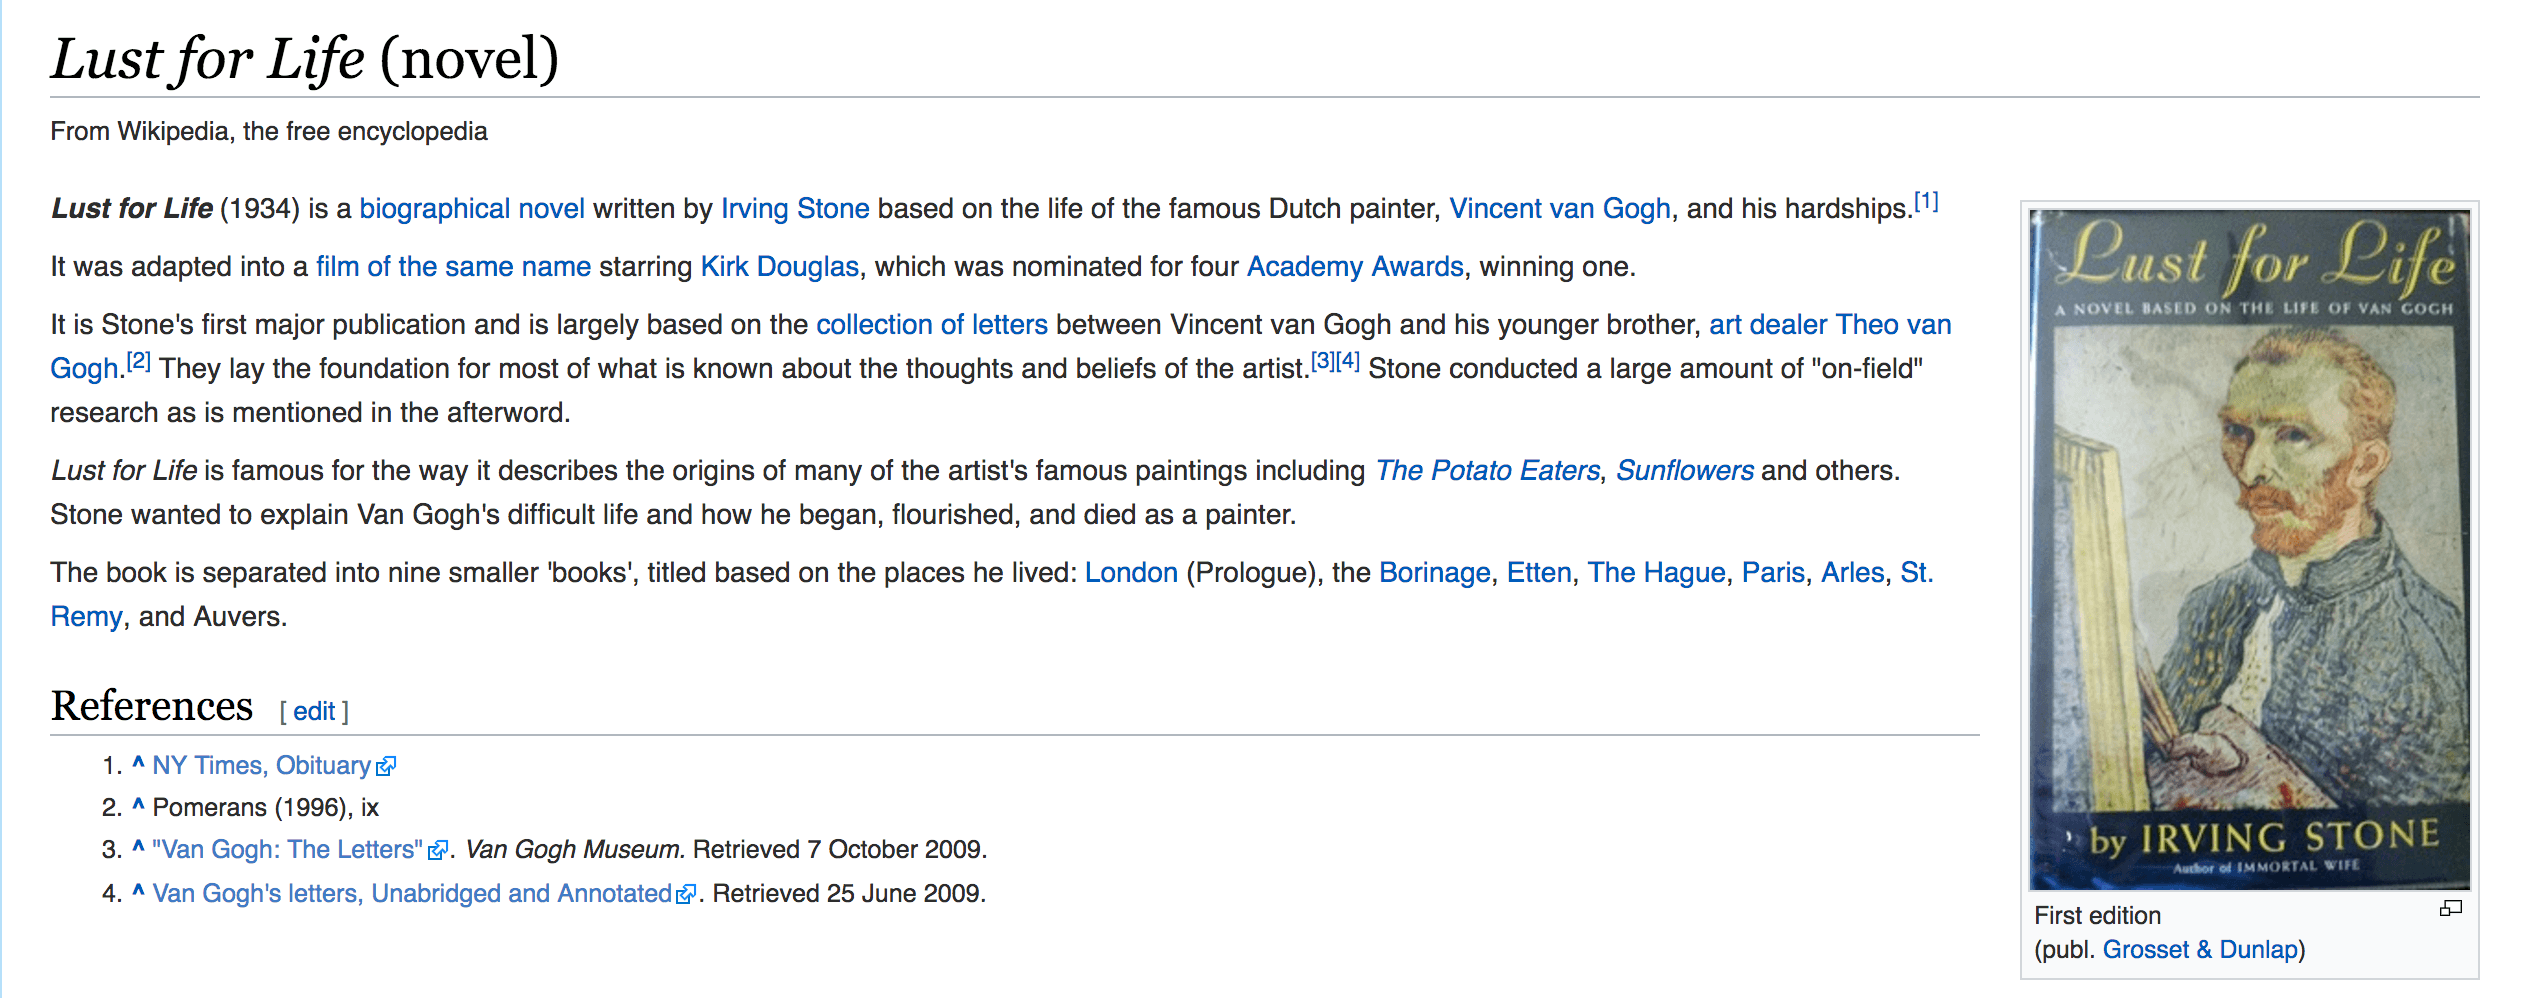The image size is (2522, 998).
Task: Open the biographical novel link
Action: click(x=472, y=208)
